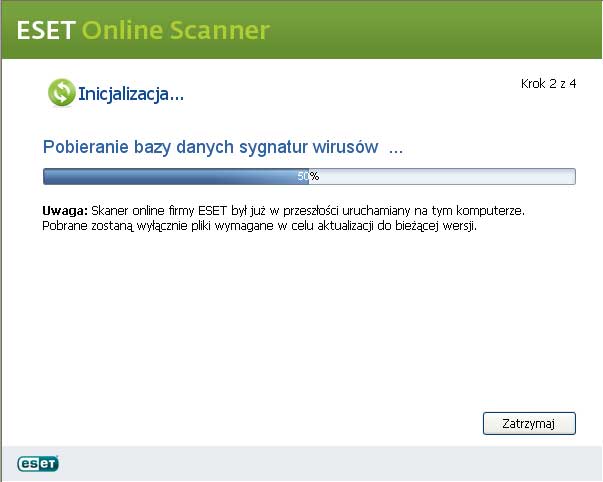
Task: Click the ESET logo in the footer
Action: pyautogui.click(x=38, y=464)
